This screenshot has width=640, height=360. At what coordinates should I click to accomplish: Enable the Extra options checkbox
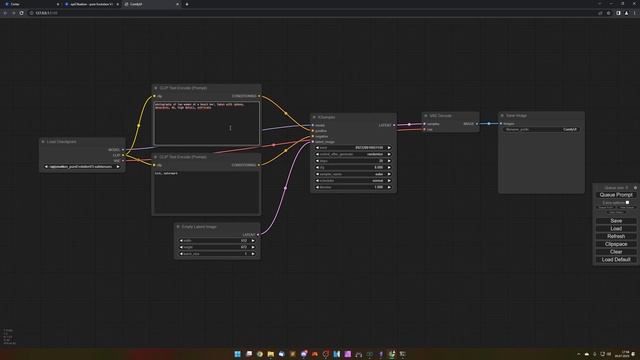pos(627,202)
